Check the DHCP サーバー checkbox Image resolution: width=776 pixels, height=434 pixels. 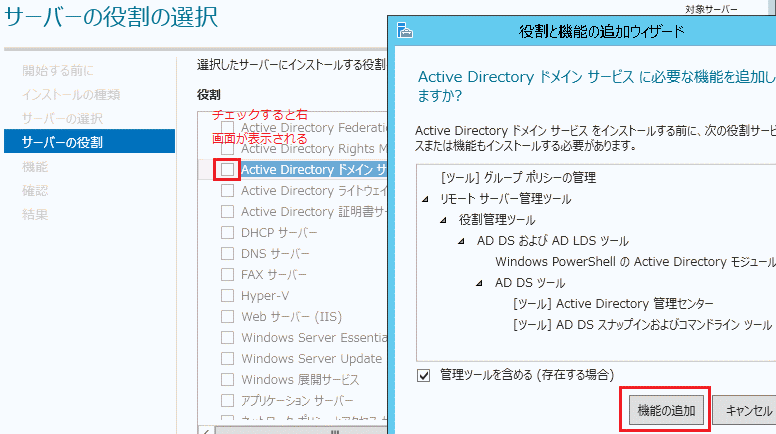[x=227, y=232]
